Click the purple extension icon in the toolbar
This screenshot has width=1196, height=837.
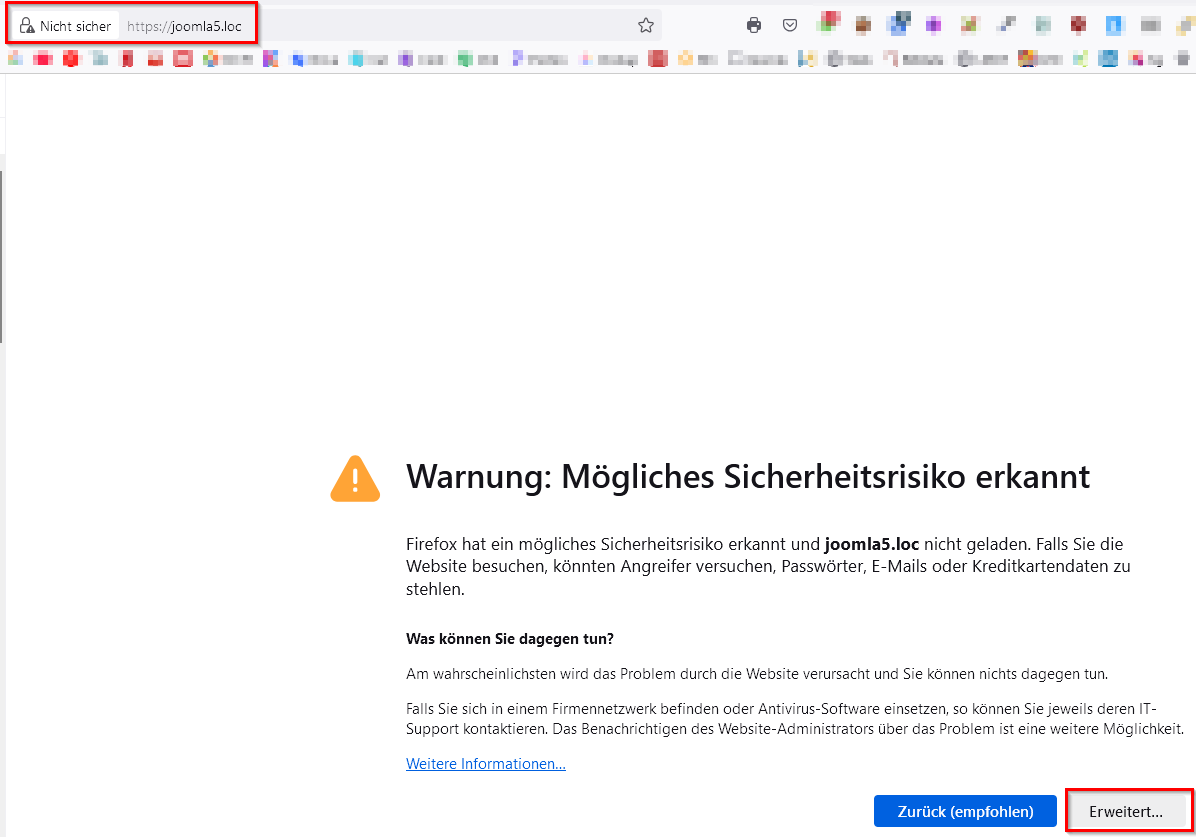[x=934, y=25]
